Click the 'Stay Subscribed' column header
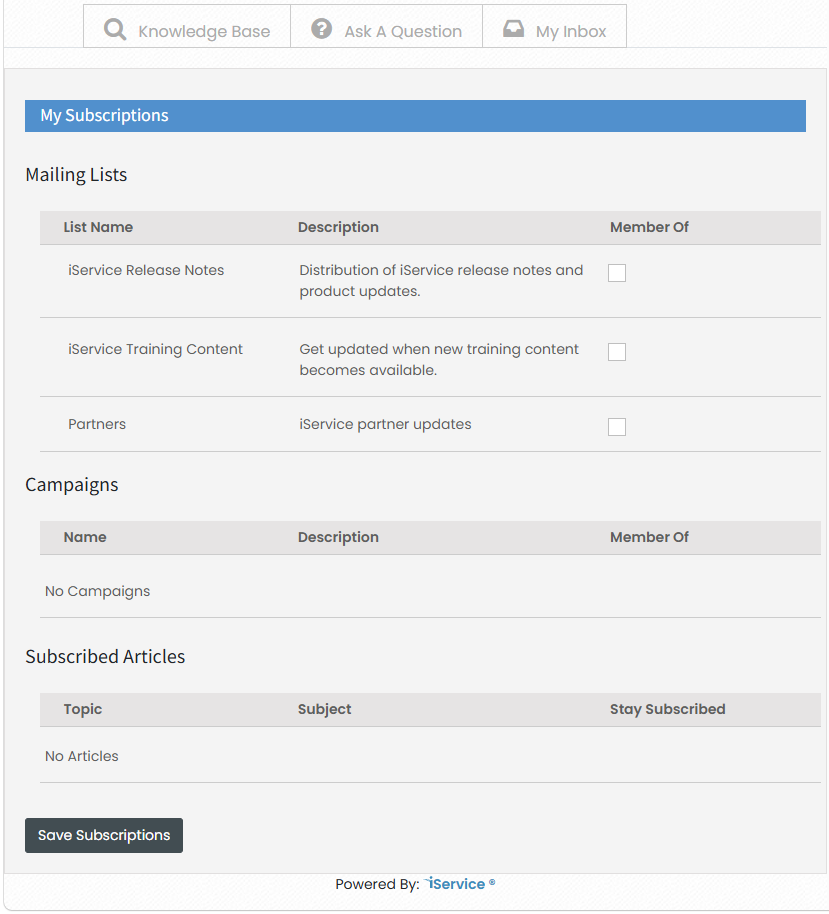 point(668,709)
